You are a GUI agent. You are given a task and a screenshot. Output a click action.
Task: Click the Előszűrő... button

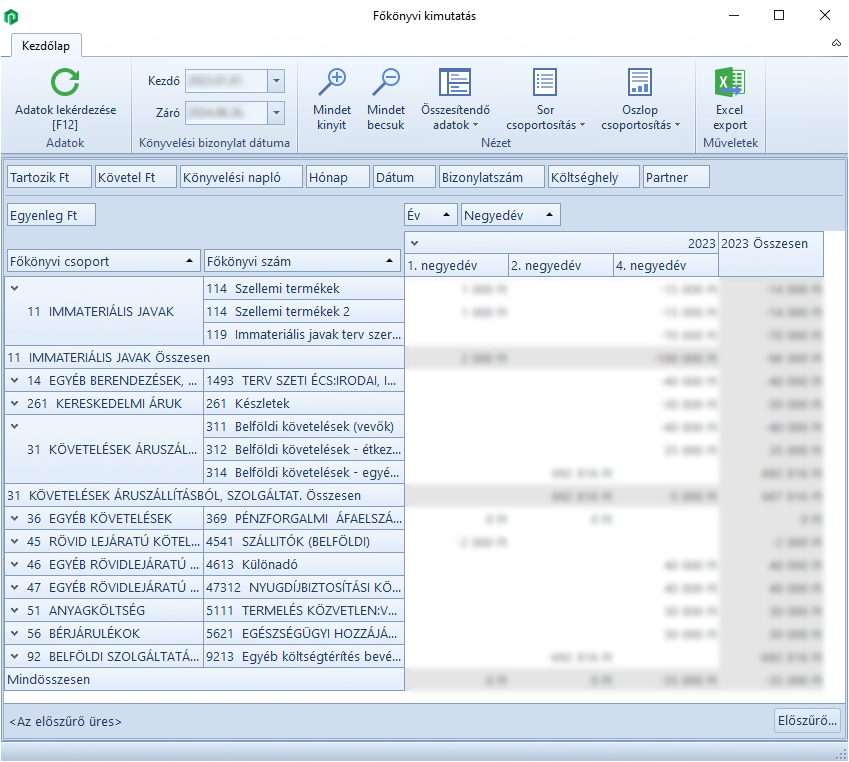[x=807, y=720]
